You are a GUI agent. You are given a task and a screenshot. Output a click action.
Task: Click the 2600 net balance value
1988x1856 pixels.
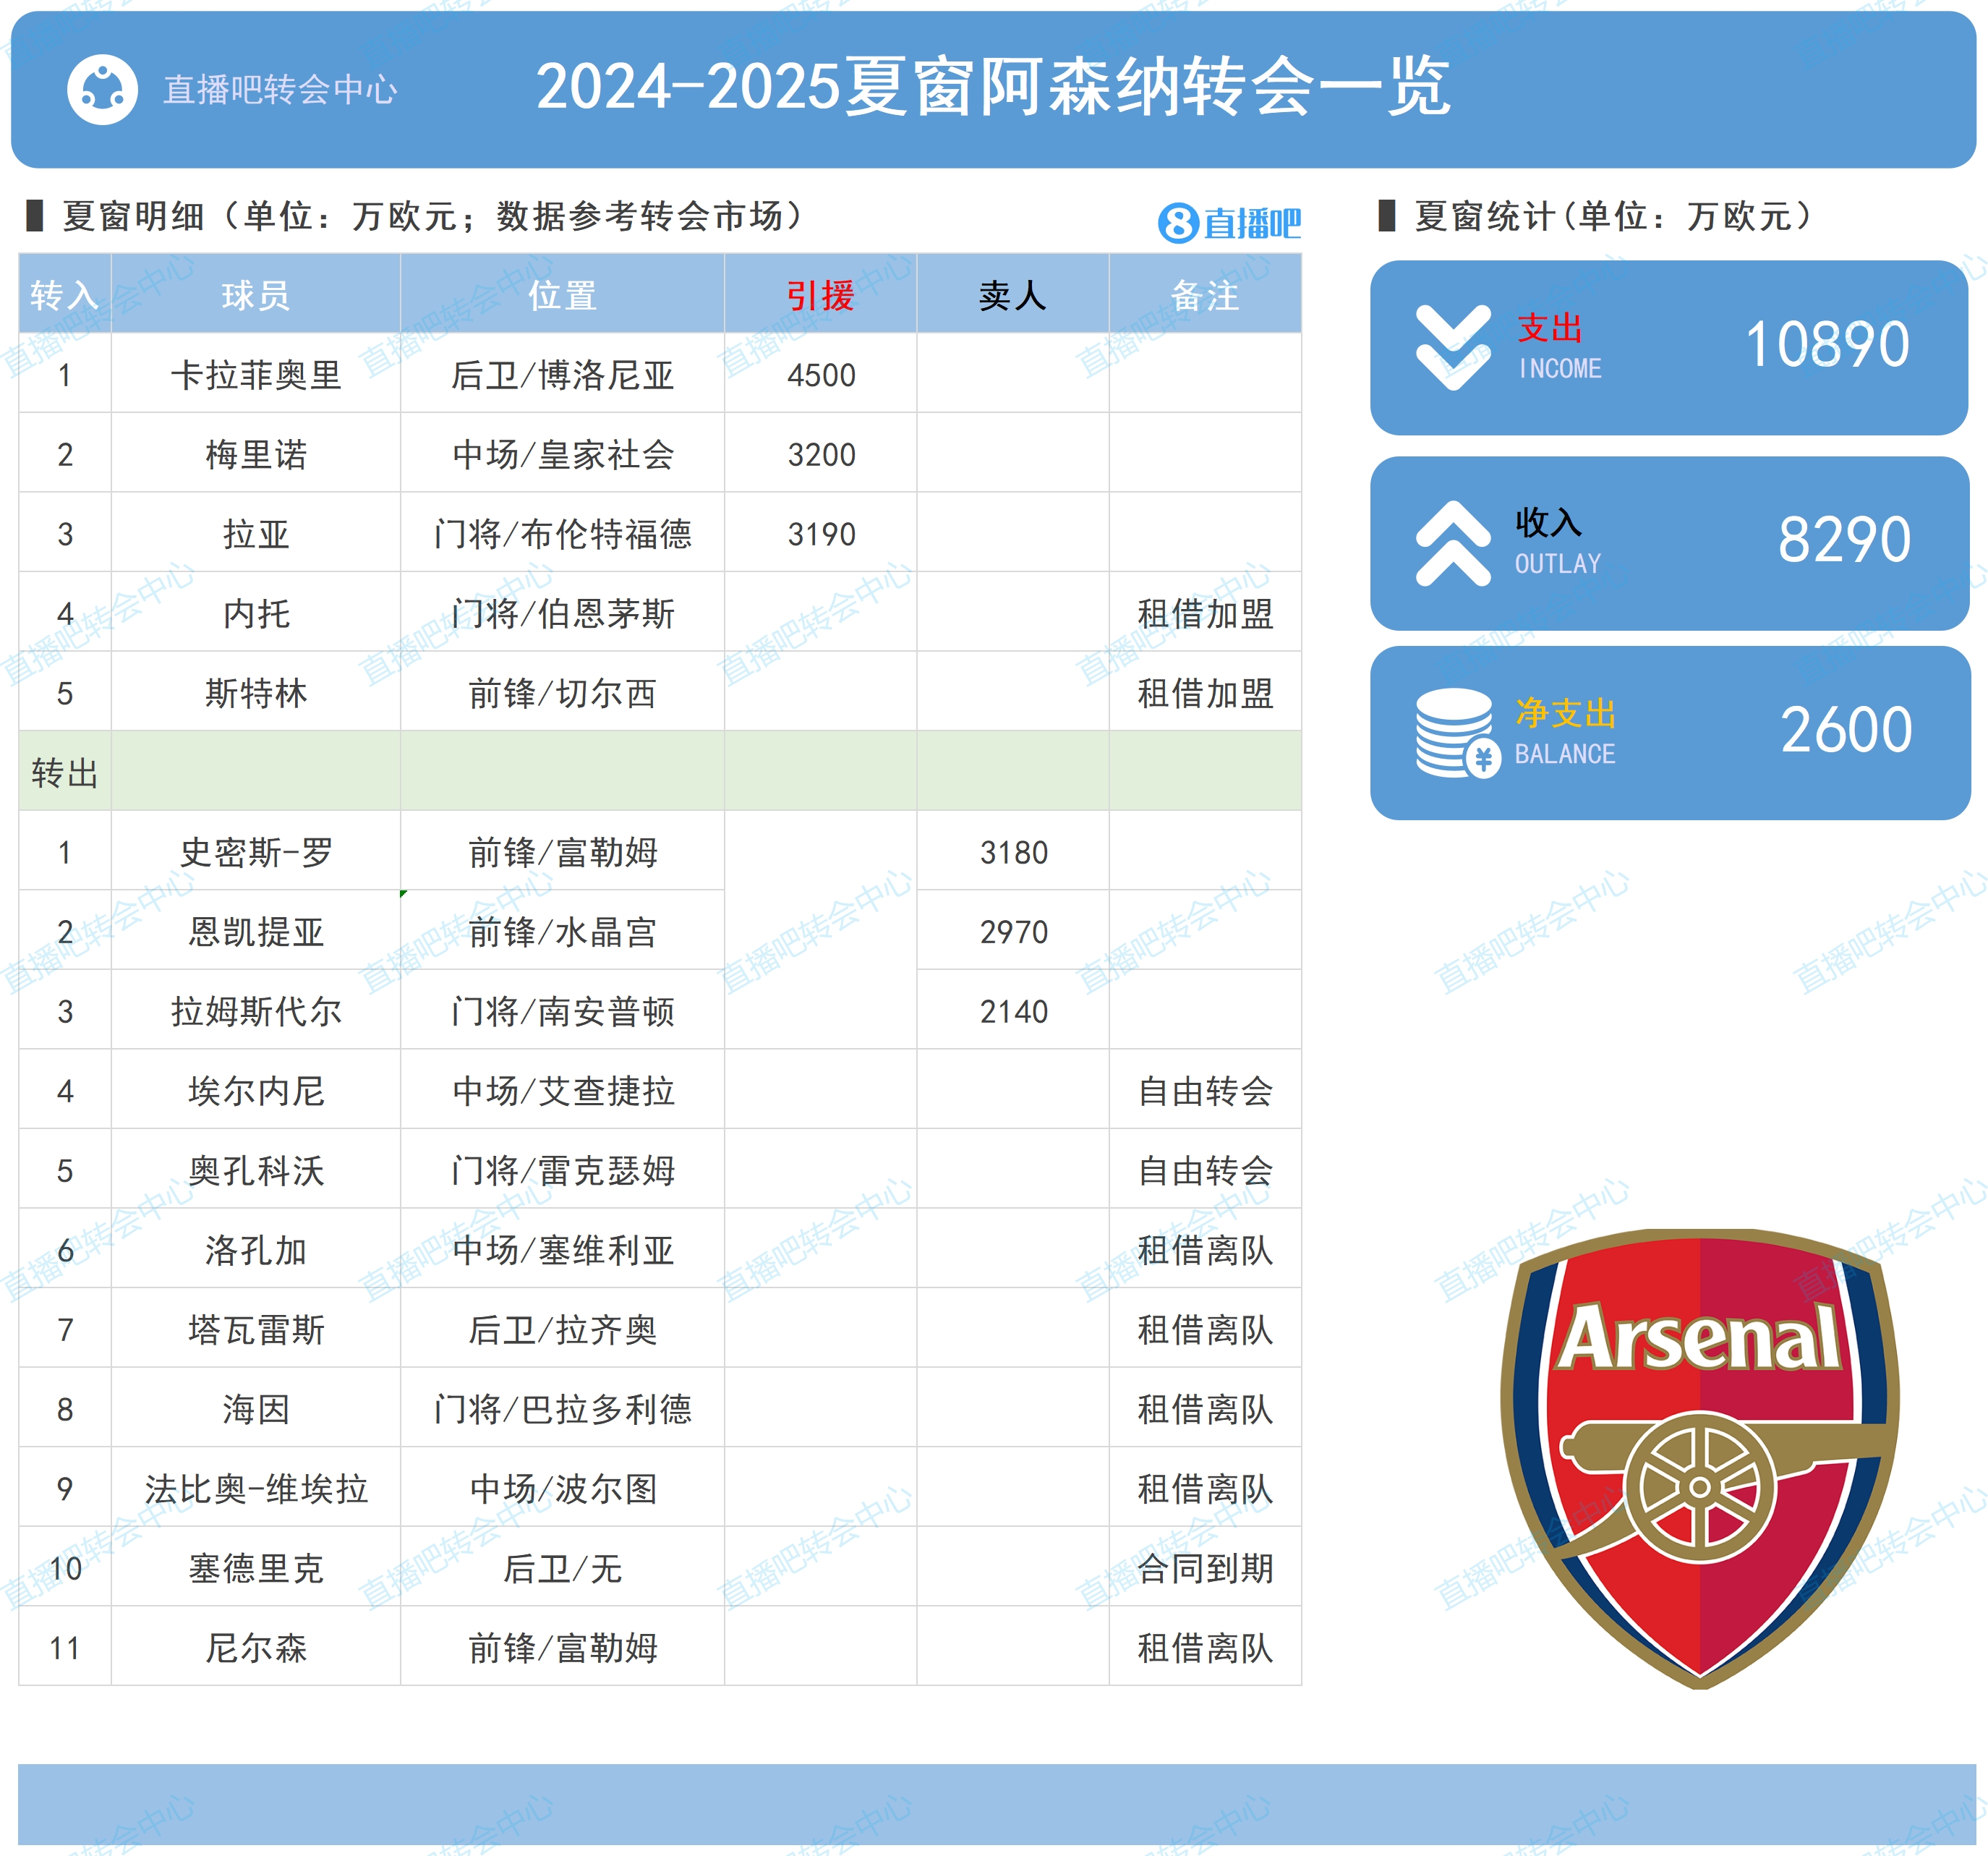1846,730
